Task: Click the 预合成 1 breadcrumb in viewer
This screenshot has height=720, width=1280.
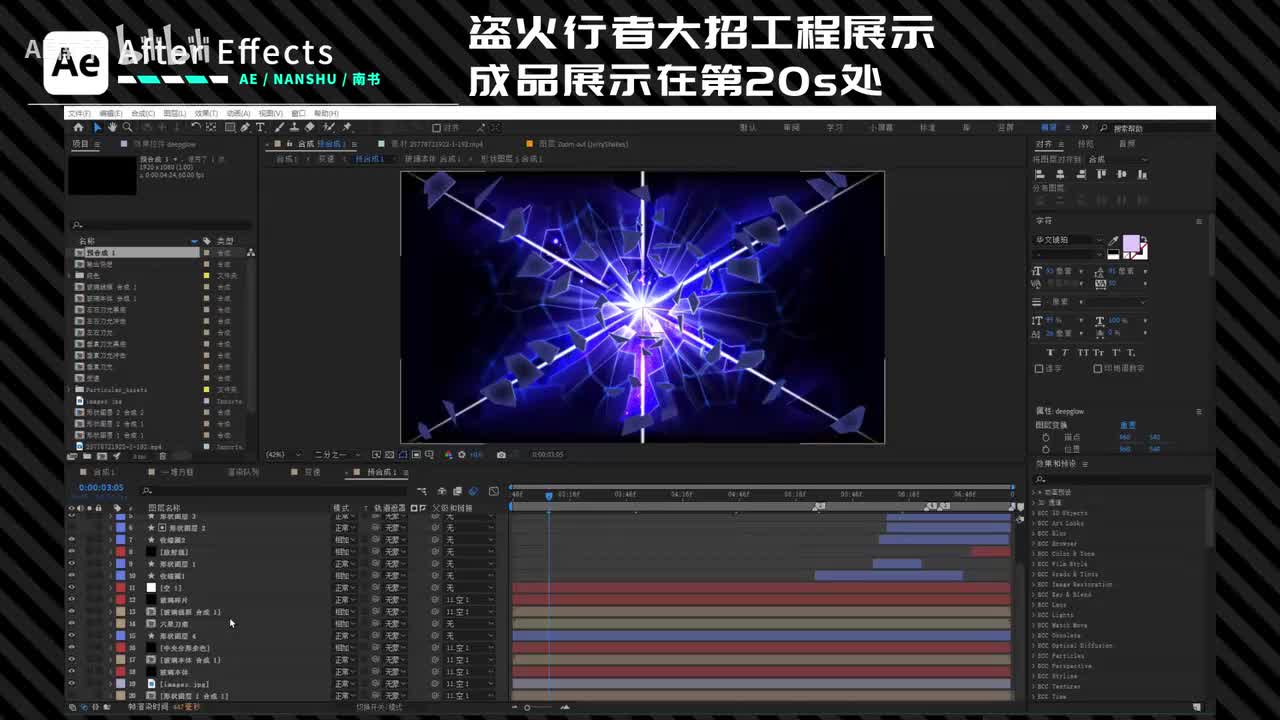Action: pos(370,159)
